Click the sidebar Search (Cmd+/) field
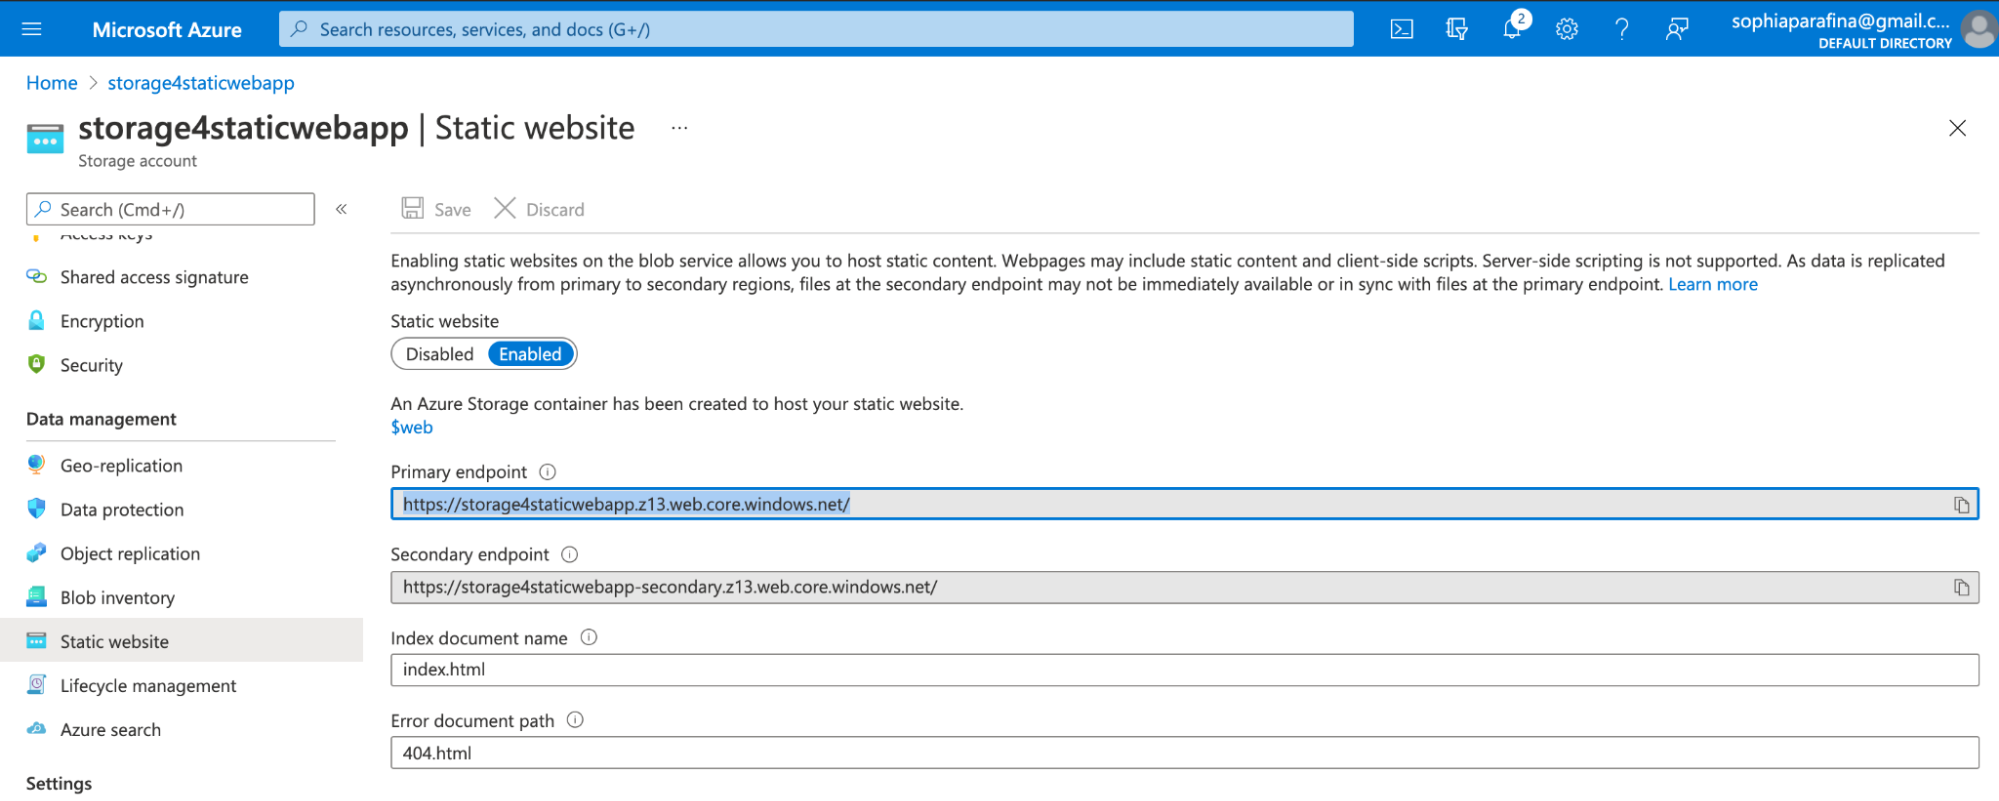The height and width of the screenshot is (801, 1999). click(x=170, y=209)
